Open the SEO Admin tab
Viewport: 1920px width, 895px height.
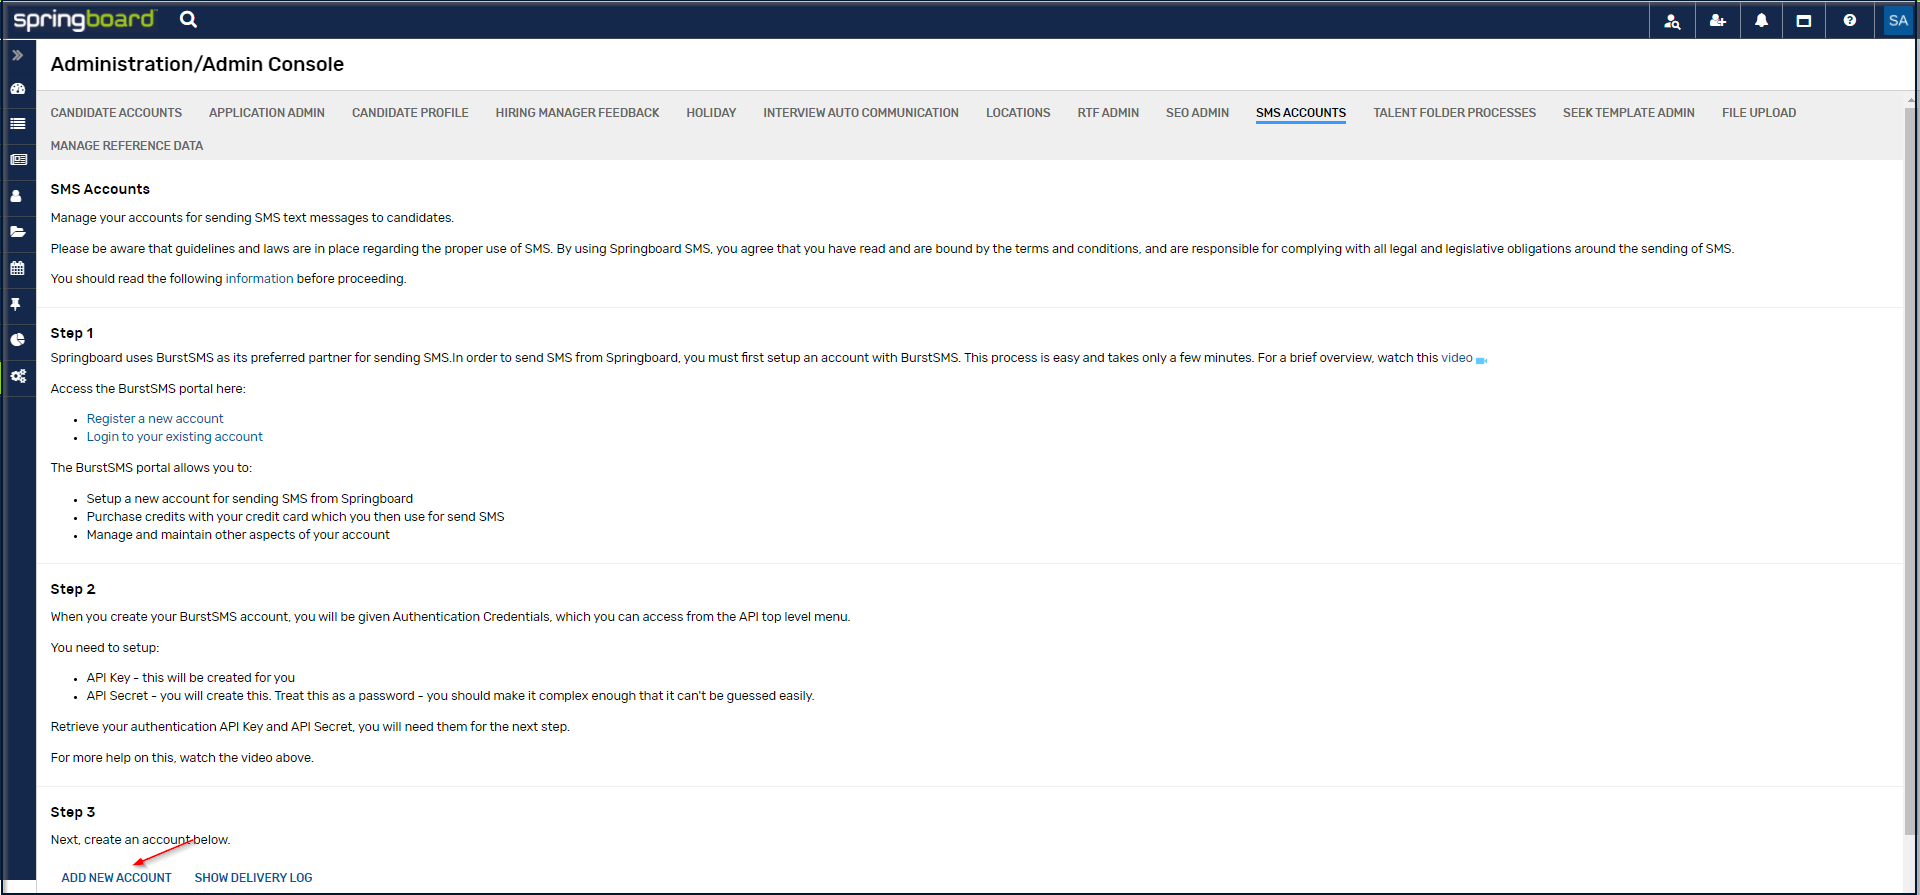coord(1197,113)
